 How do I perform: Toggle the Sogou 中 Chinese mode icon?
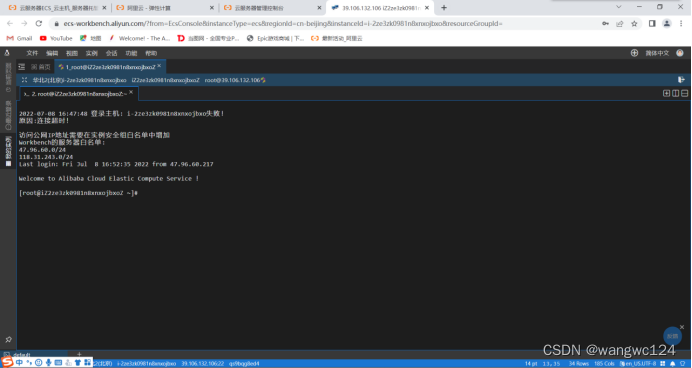tap(19, 362)
